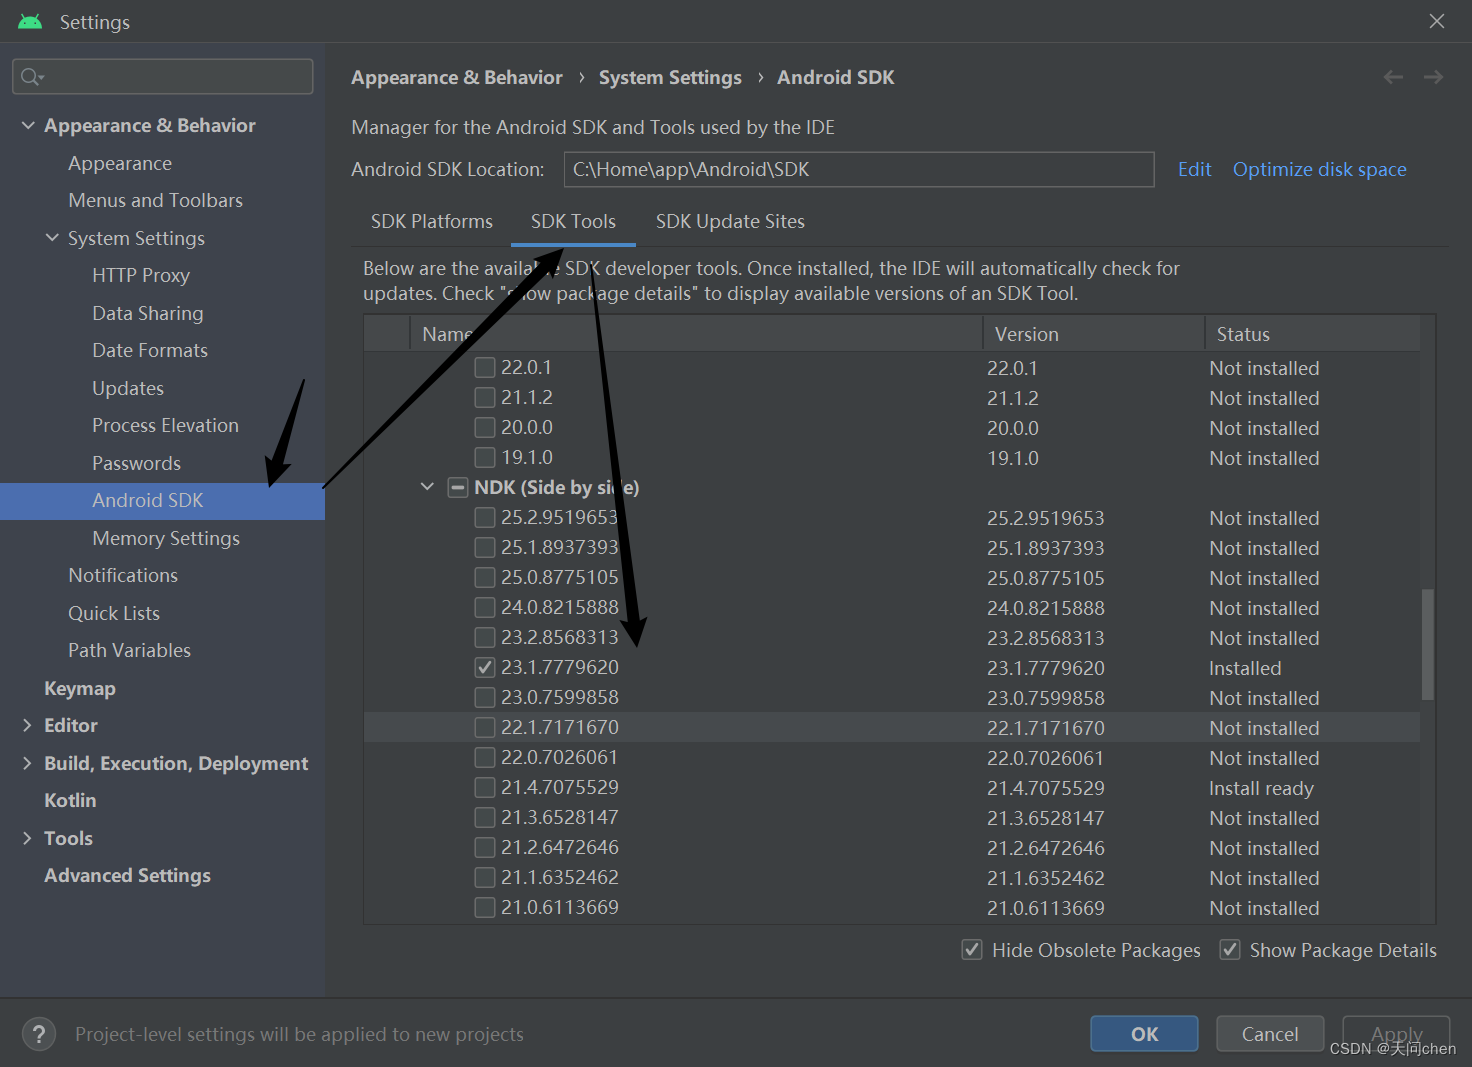Image resolution: width=1472 pixels, height=1067 pixels.
Task: Click the forward navigation arrow
Action: click(1433, 77)
